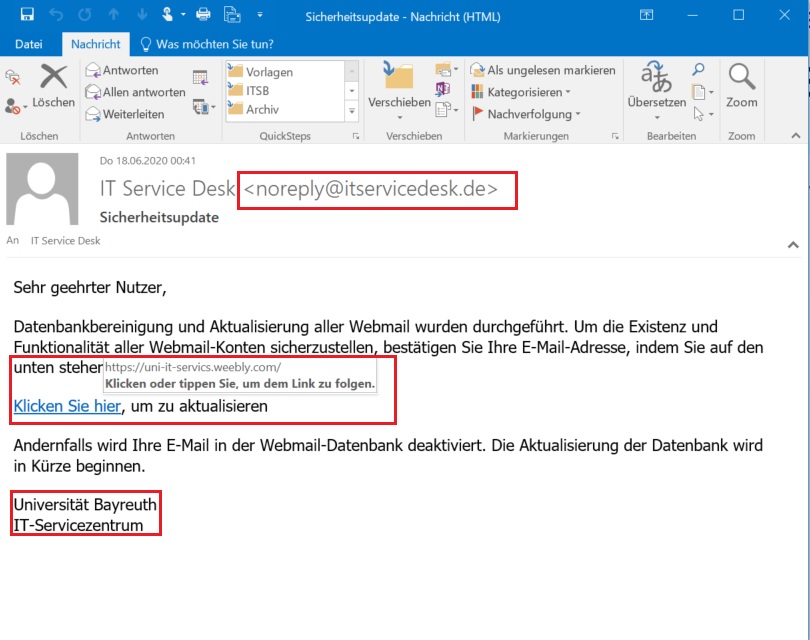The height and width of the screenshot is (640, 810).
Task: Mark email as unread
Action: (542, 70)
